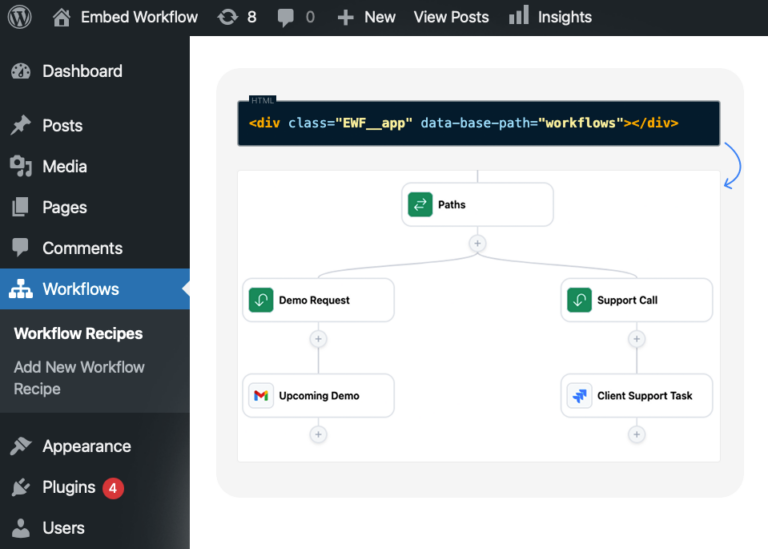This screenshot has height=549, width=768.
Task: Select the Paths workflow node
Action: coord(478,205)
